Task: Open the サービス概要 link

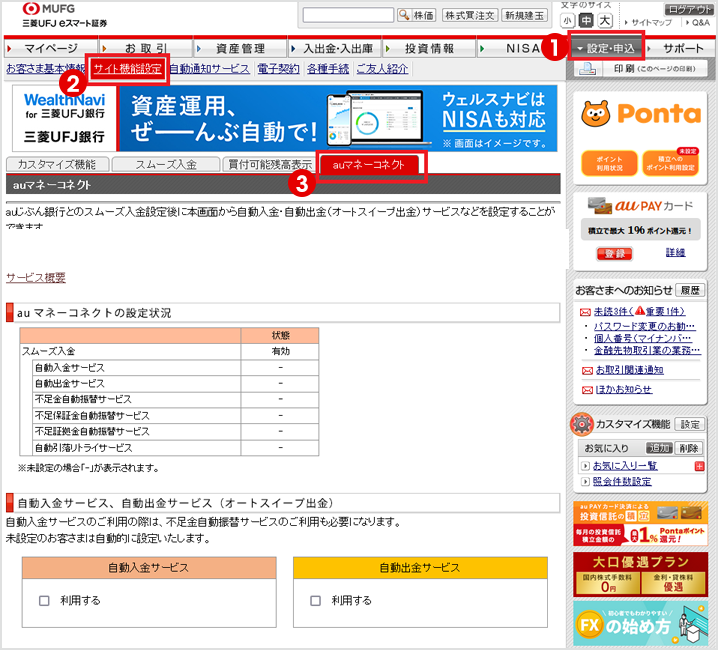Action: [x=36, y=278]
